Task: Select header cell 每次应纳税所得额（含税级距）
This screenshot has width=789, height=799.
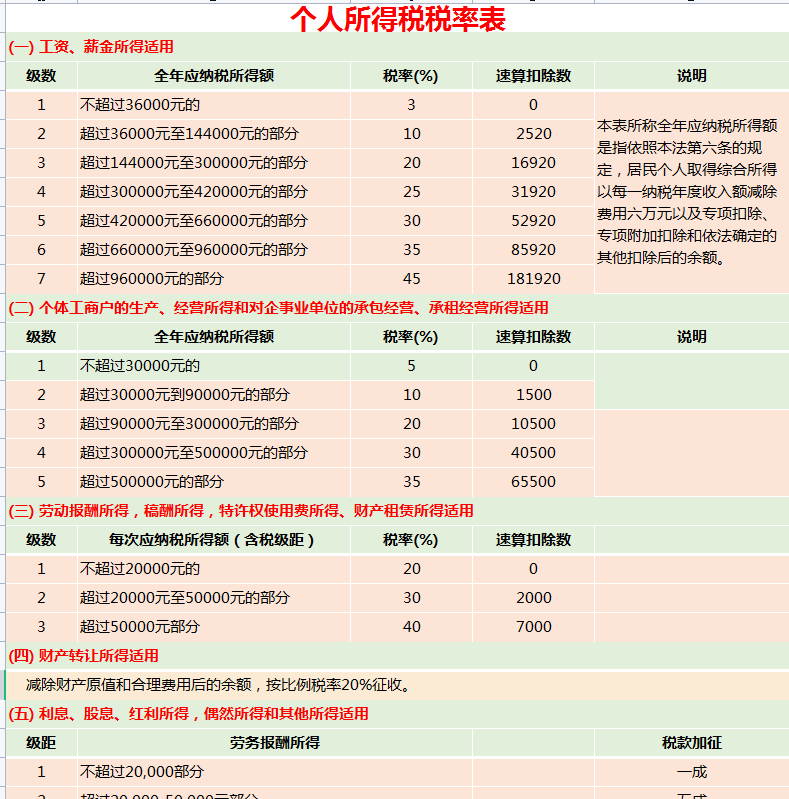Action: coord(214,540)
